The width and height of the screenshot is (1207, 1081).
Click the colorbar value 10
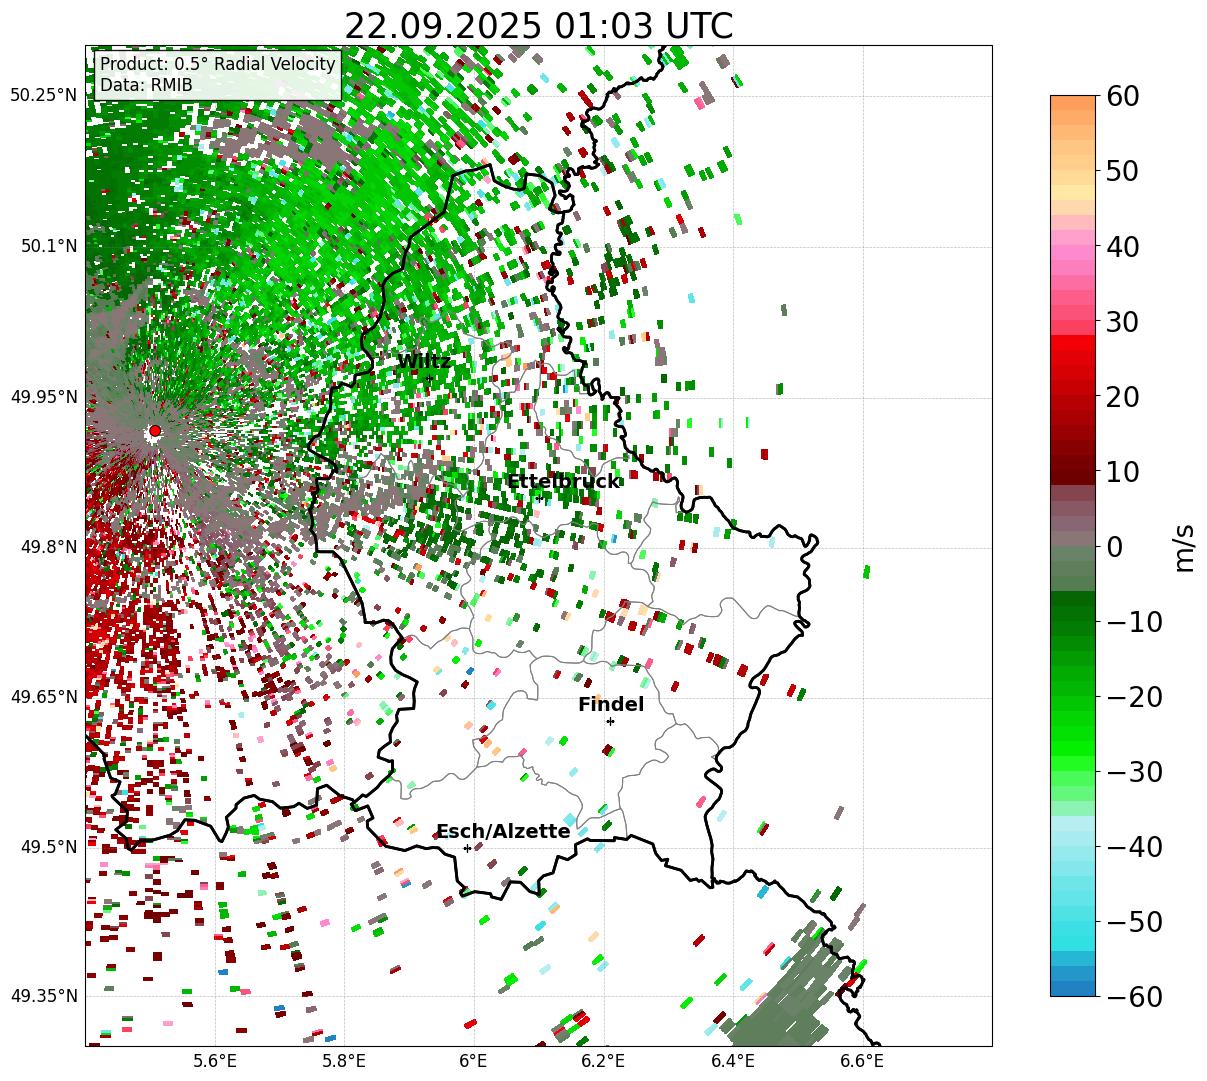coord(1123,471)
